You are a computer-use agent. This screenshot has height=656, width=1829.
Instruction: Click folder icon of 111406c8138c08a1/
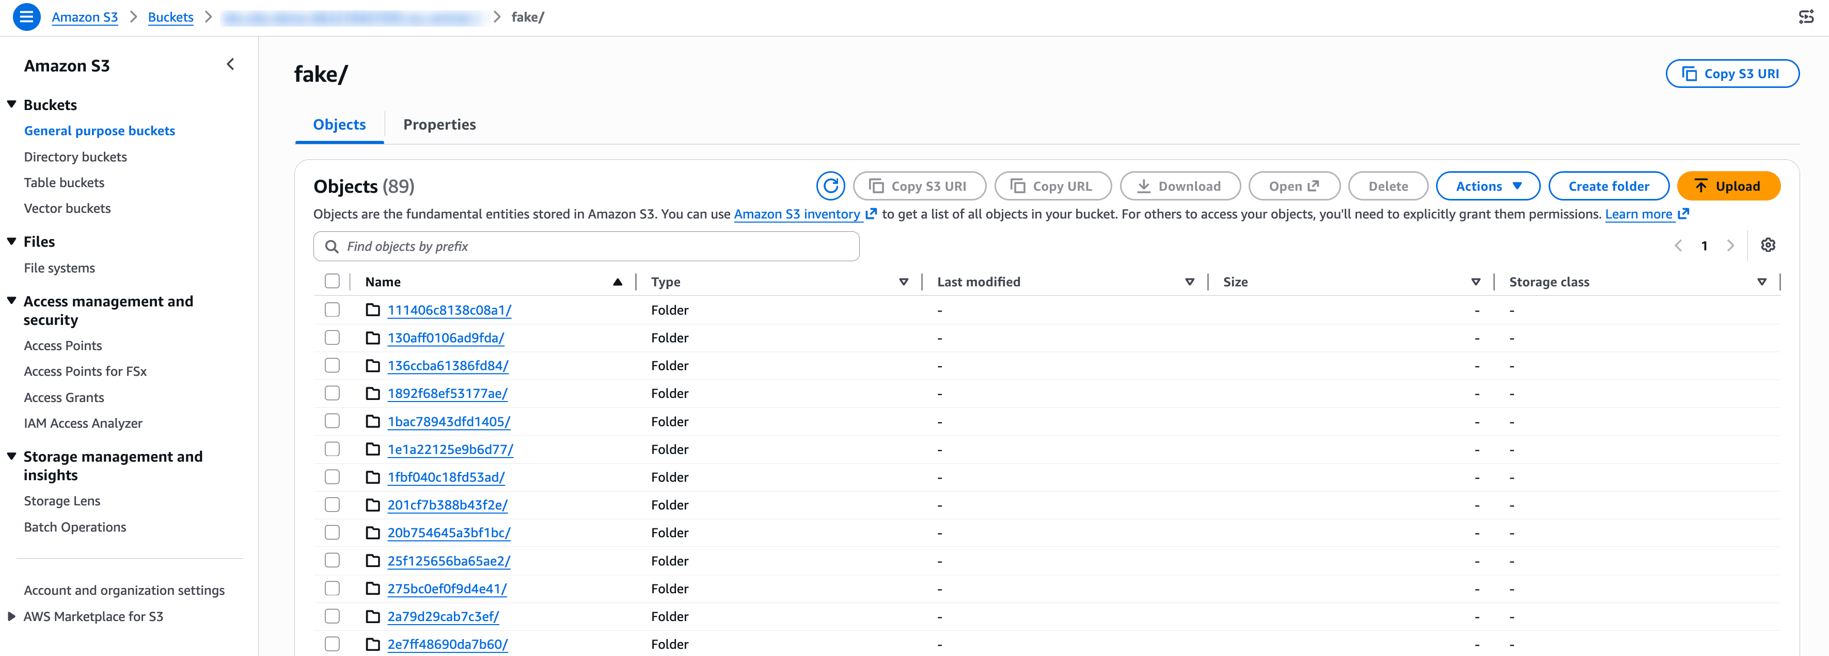[x=373, y=310]
